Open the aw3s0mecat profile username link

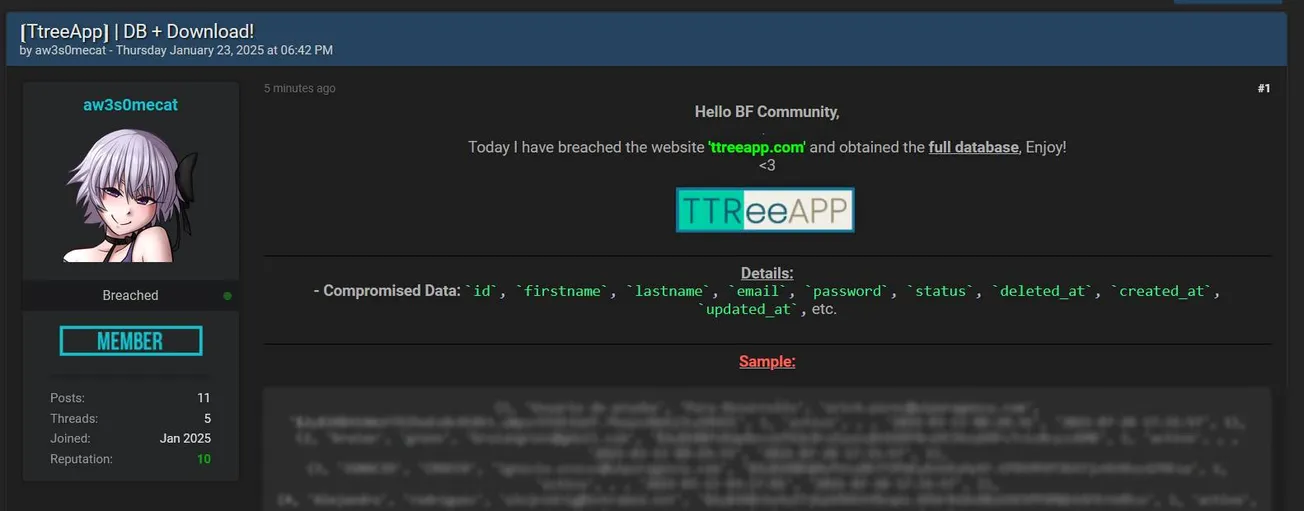(130, 105)
